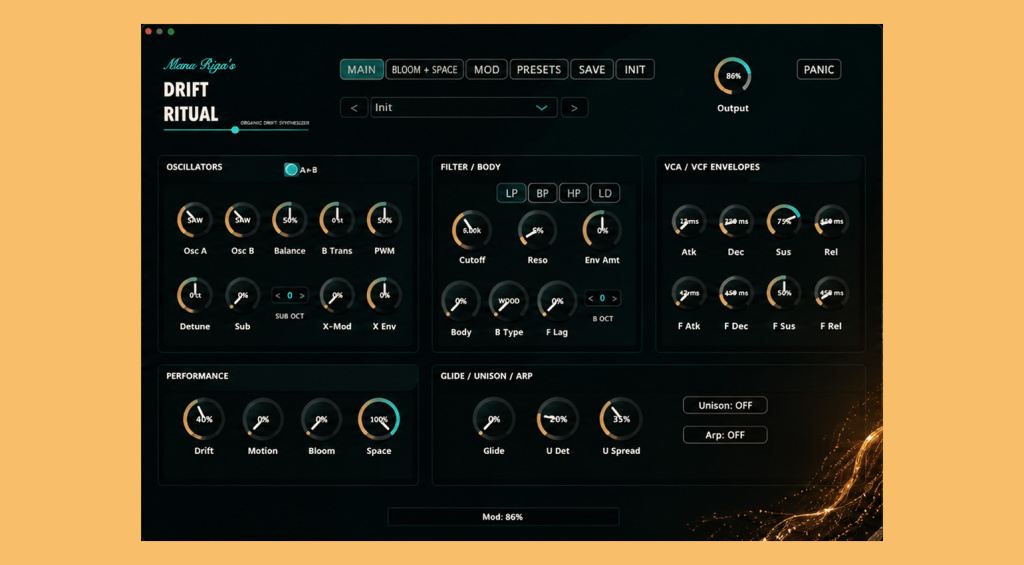Click the Mod: 86% status bar
1024x565 pixels.
click(503, 517)
